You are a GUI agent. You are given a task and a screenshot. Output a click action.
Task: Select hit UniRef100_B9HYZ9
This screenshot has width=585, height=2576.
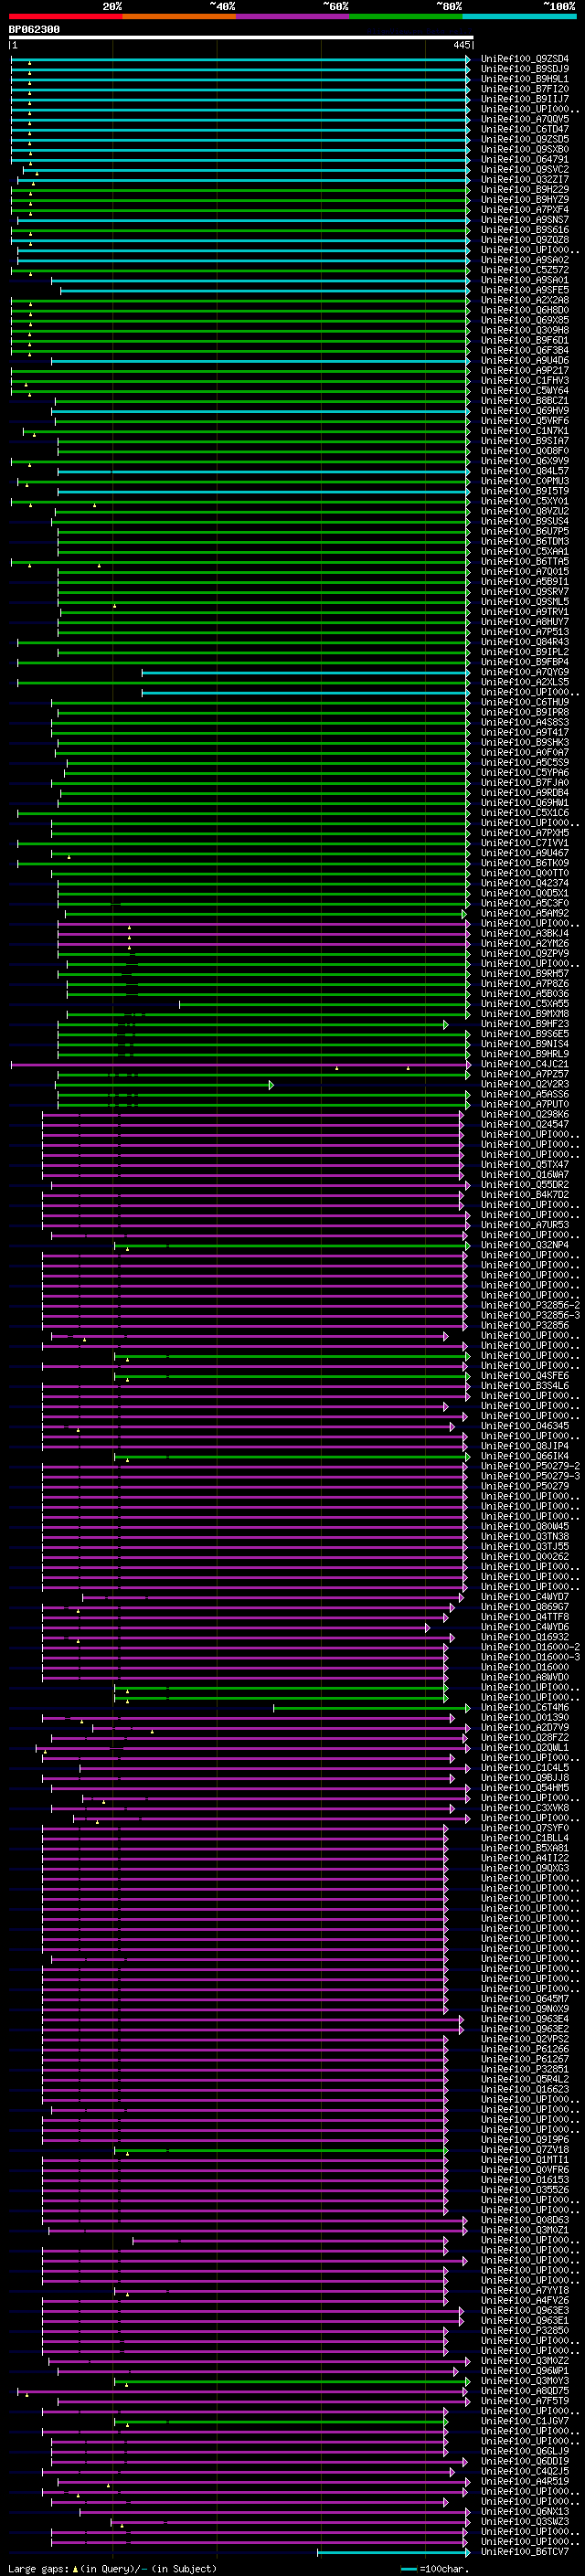tap(525, 200)
